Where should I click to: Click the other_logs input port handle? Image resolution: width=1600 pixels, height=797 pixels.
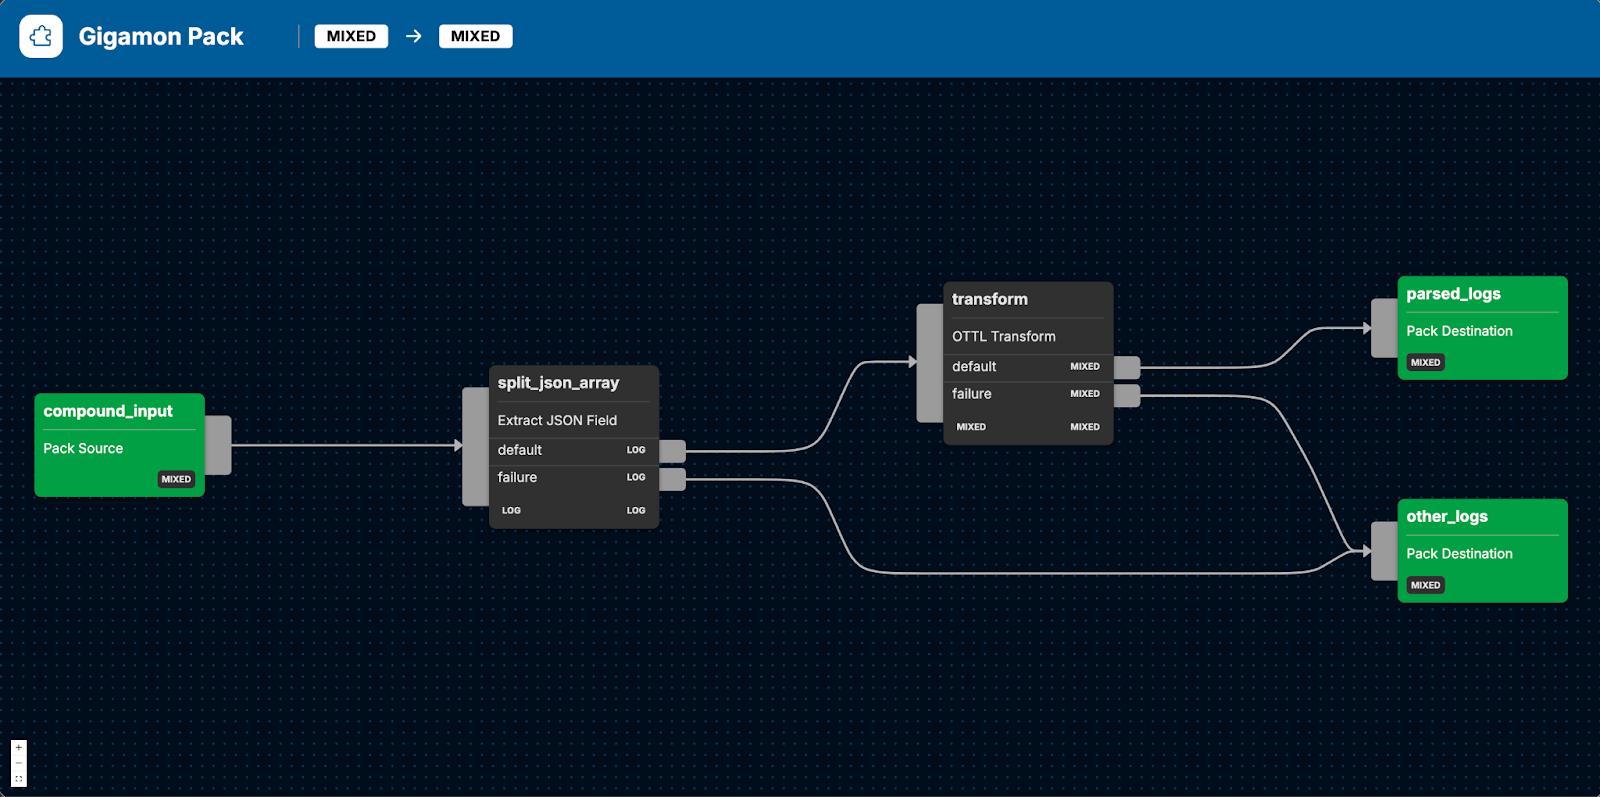tap(1384, 551)
